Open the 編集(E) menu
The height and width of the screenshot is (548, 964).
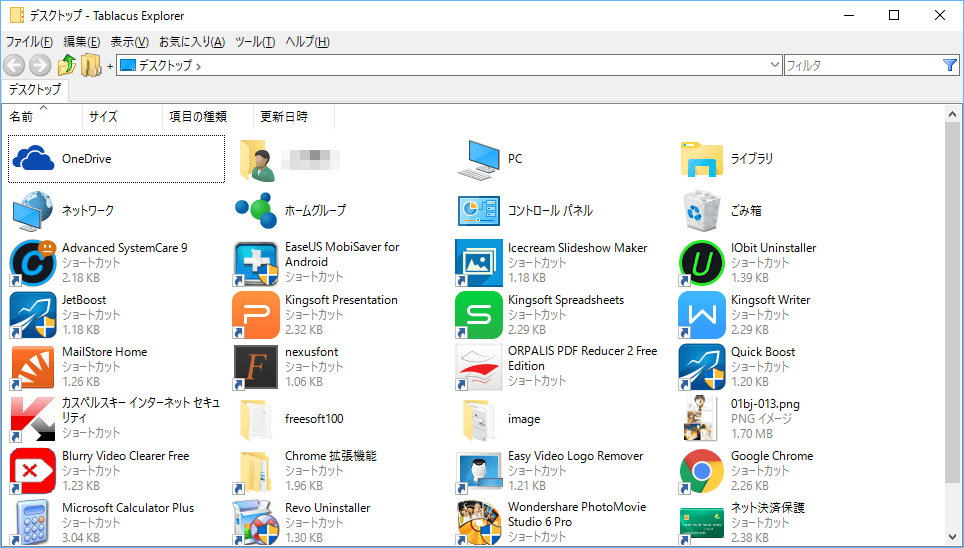pyautogui.click(x=81, y=42)
